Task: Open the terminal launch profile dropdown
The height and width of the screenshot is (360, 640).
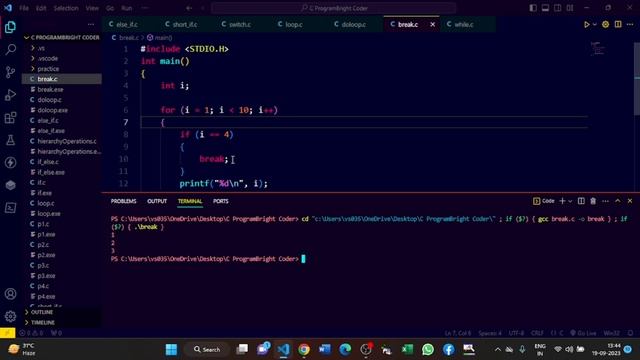Action: pyautogui.click(x=570, y=201)
